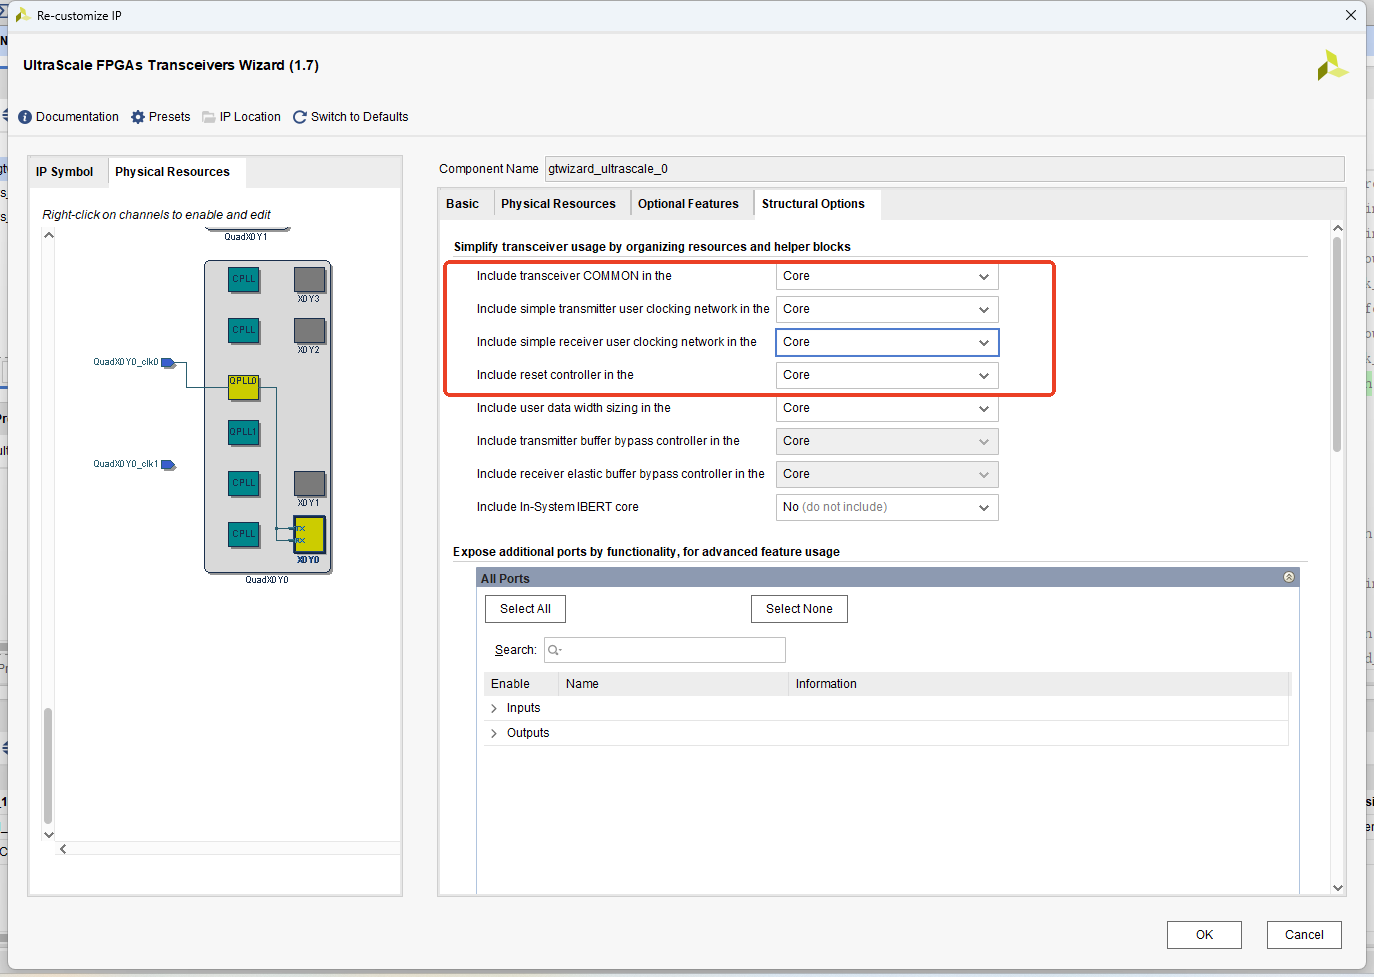Switch to the Basic tab
The image size is (1374, 977).
coord(462,204)
